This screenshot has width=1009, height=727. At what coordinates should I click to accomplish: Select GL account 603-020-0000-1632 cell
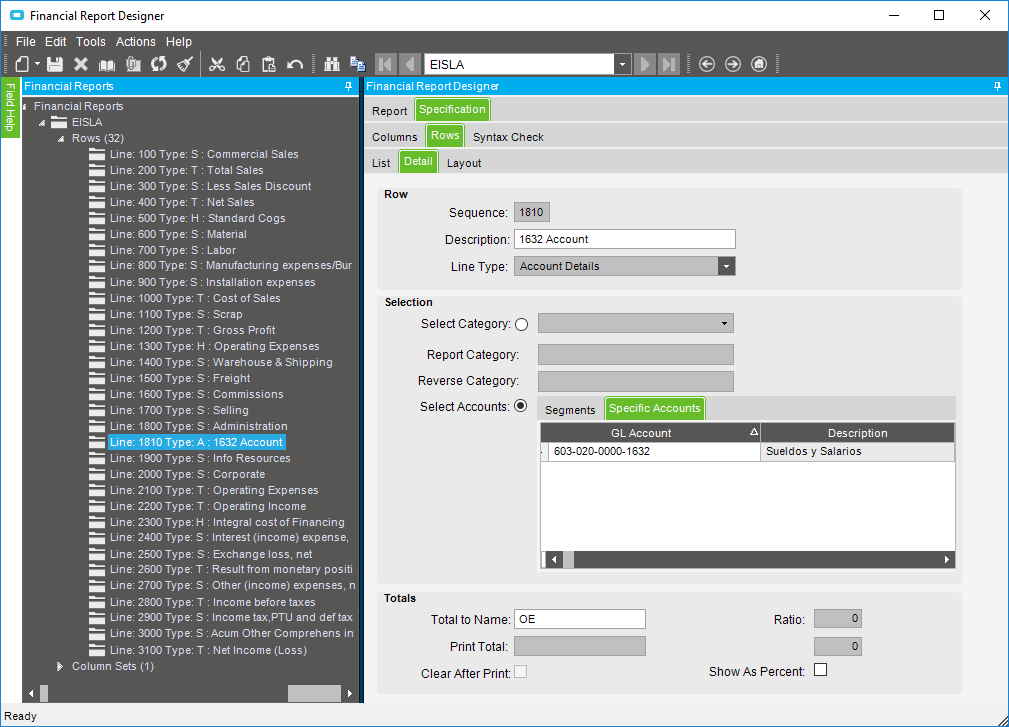(x=654, y=452)
